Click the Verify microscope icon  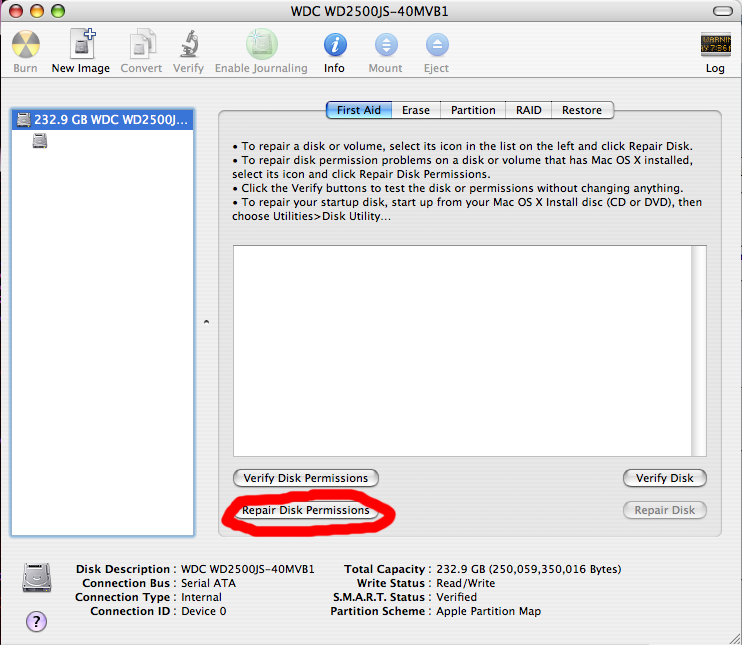(189, 44)
